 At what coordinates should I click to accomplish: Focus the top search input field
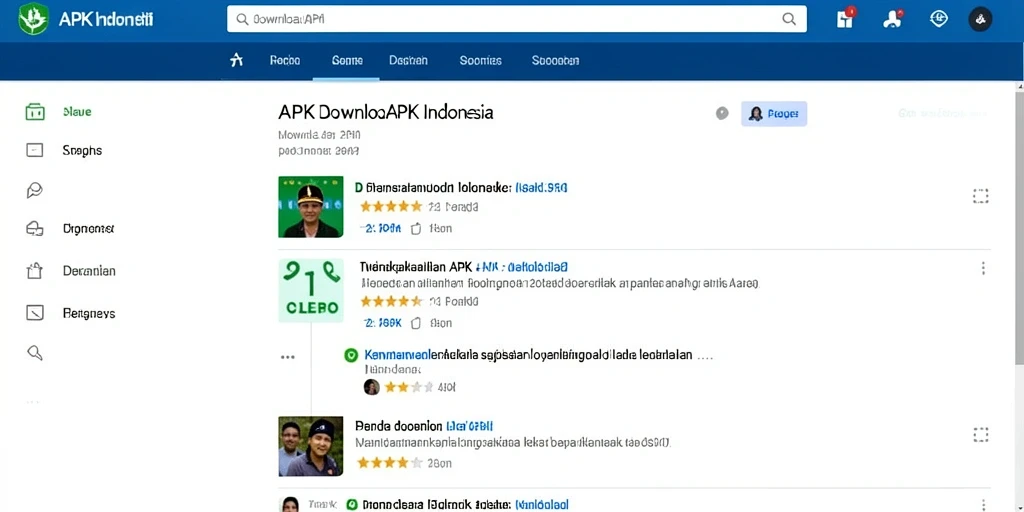point(517,19)
